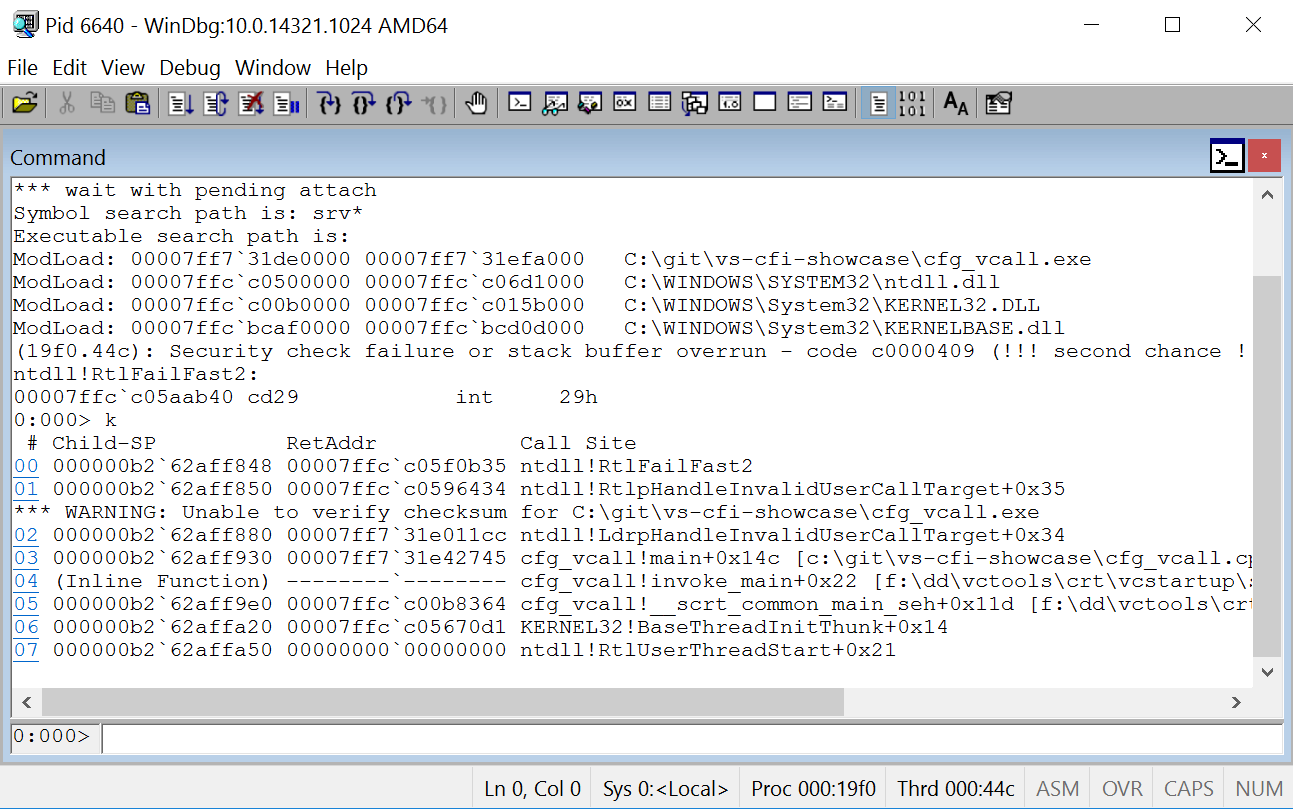Click the command input field
The height and width of the screenshot is (809, 1293).
coord(690,738)
